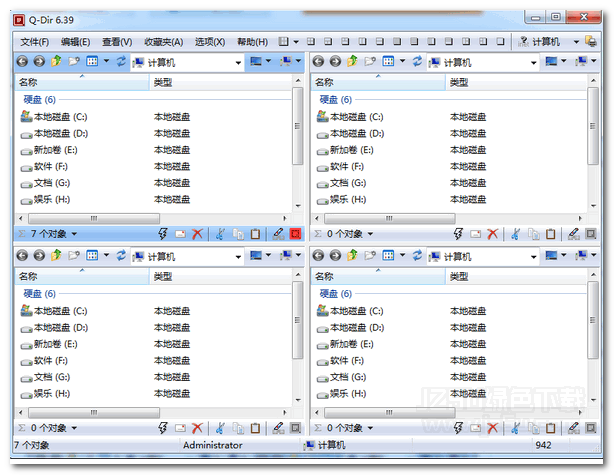Open 7 个对象 dropdown in top-left pane
This screenshot has height=475, width=614.
coord(74,234)
